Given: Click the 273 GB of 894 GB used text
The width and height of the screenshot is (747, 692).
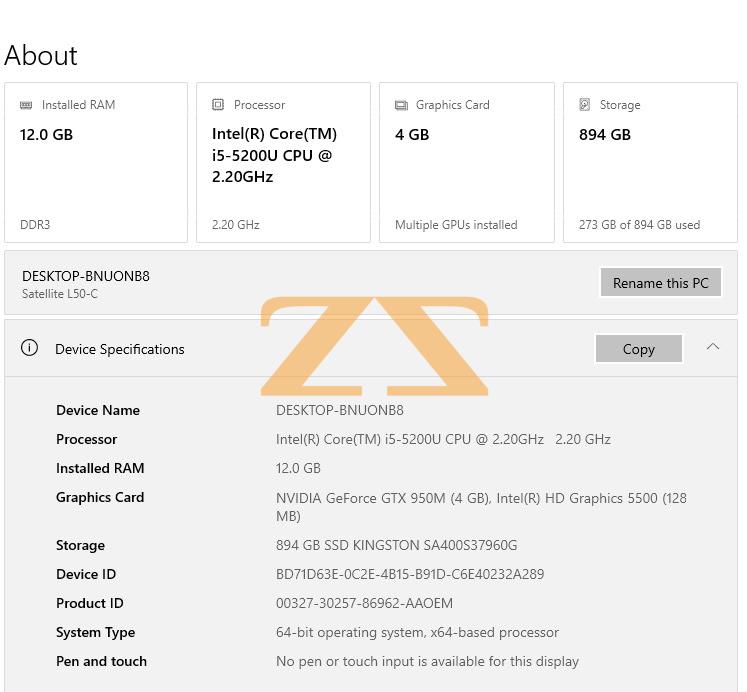Looking at the screenshot, I should pyautogui.click(x=639, y=225).
